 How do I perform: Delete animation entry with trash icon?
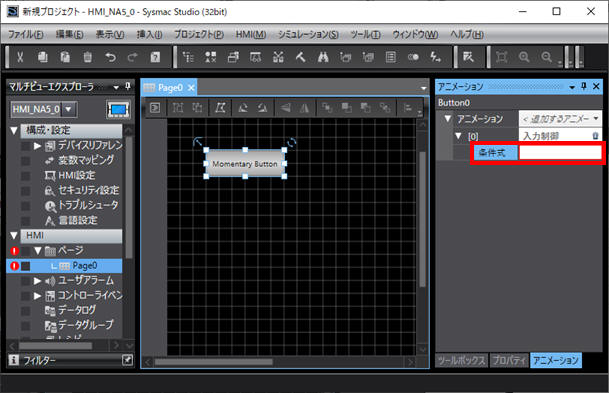click(x=595, y=136)
